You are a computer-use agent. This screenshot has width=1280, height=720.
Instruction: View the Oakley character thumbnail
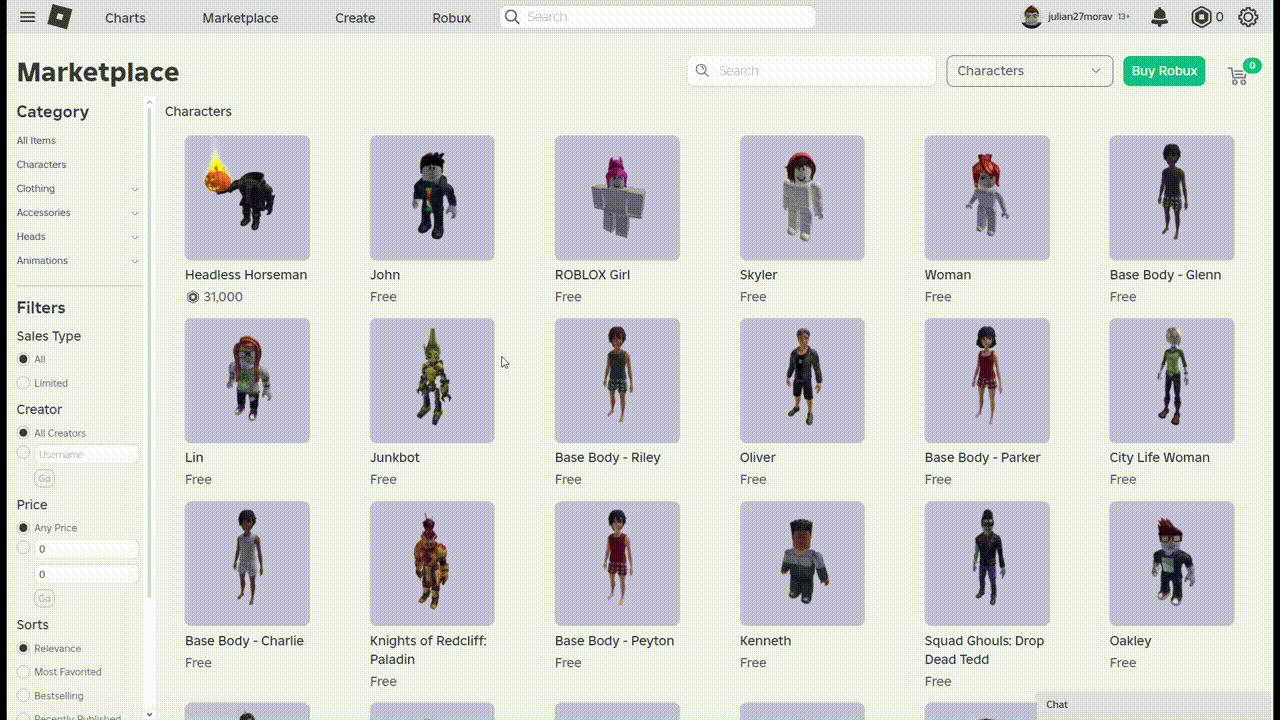point(1172,564)
